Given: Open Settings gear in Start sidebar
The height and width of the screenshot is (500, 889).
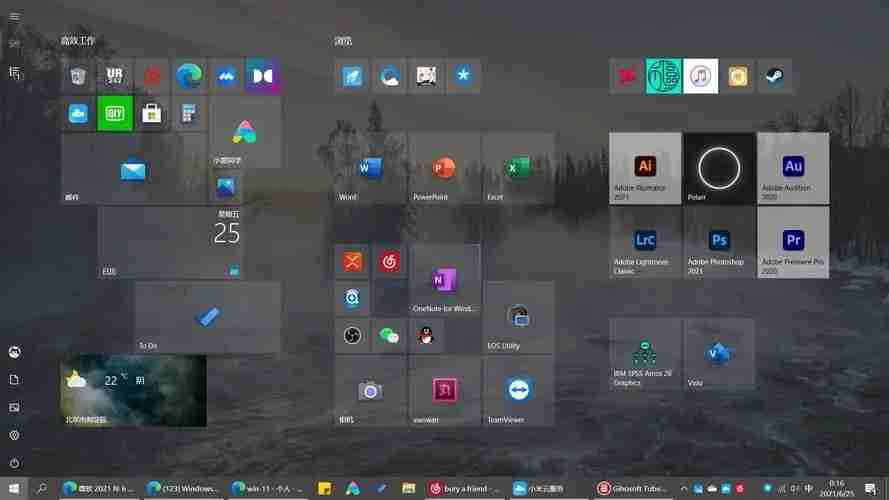Looking at the screenshot, I should pos(15,435).
